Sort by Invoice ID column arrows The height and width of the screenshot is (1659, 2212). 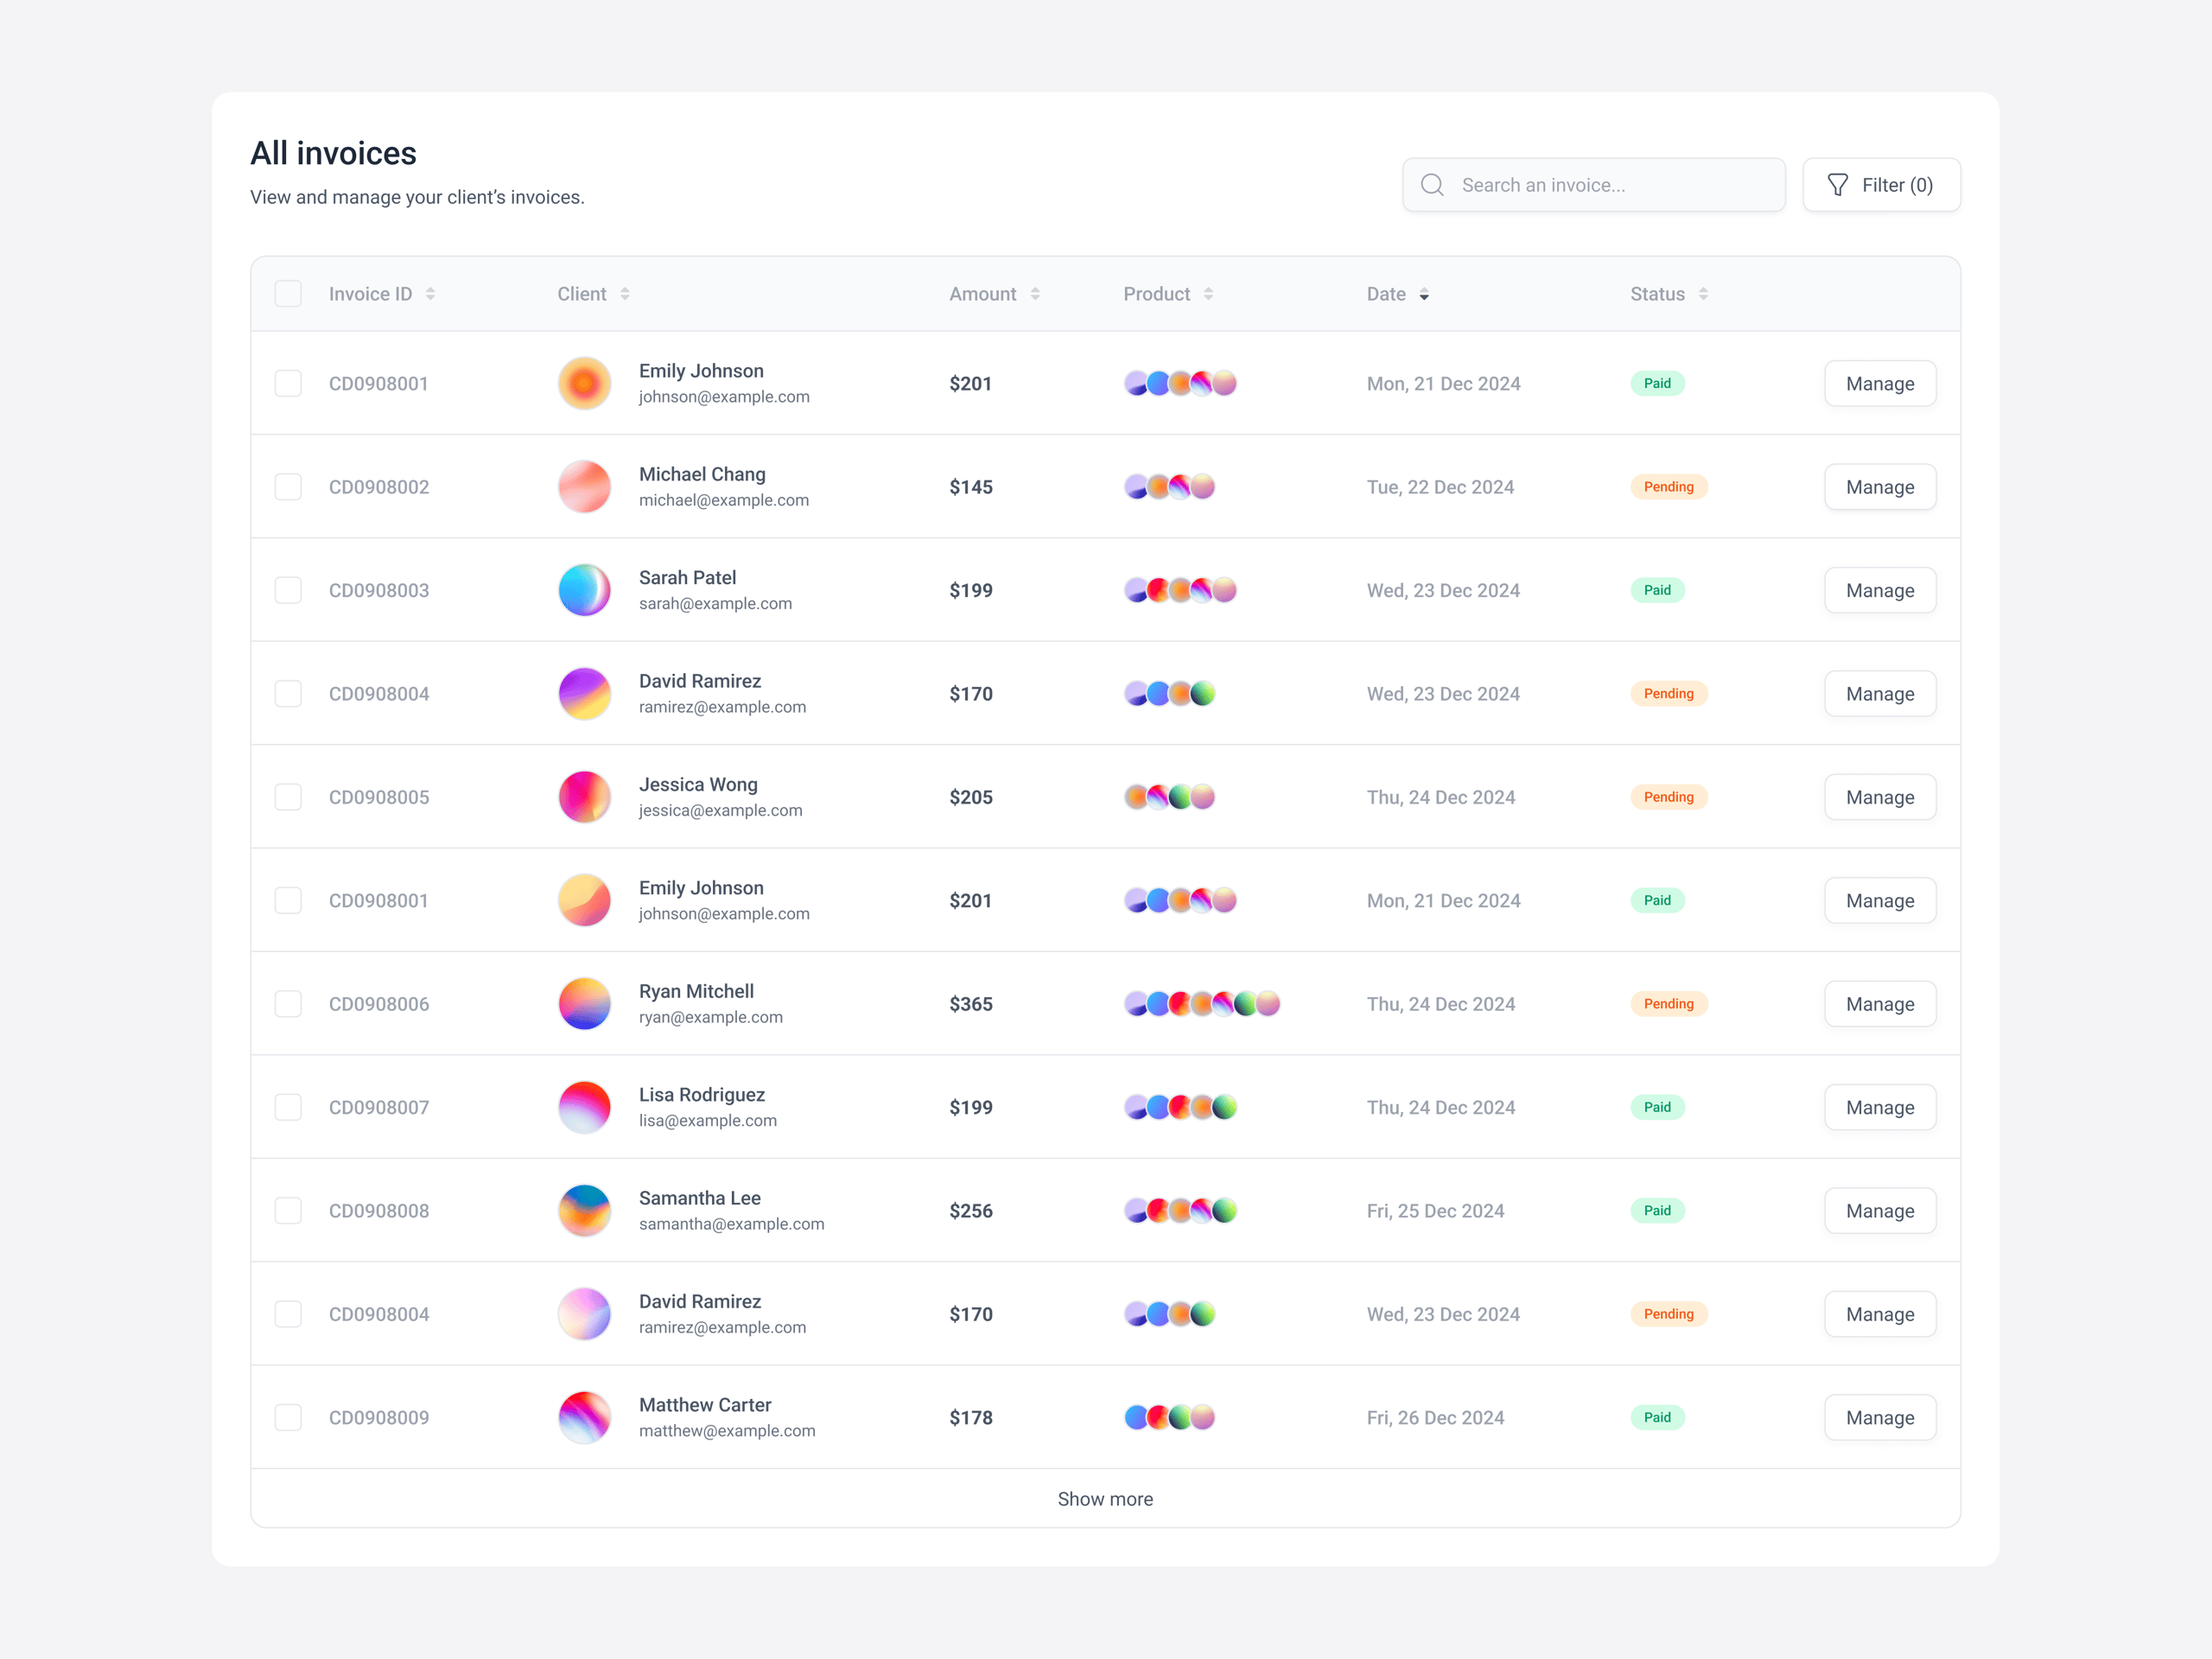tap(430, 294)
